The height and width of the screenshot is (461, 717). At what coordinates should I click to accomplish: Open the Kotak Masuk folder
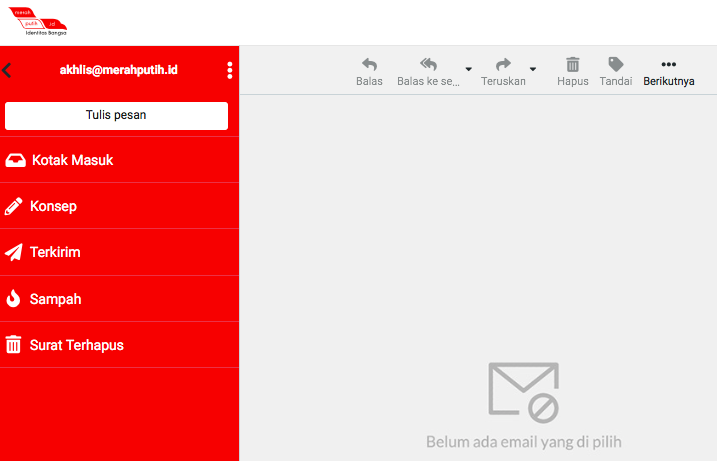tap(119, 160)
